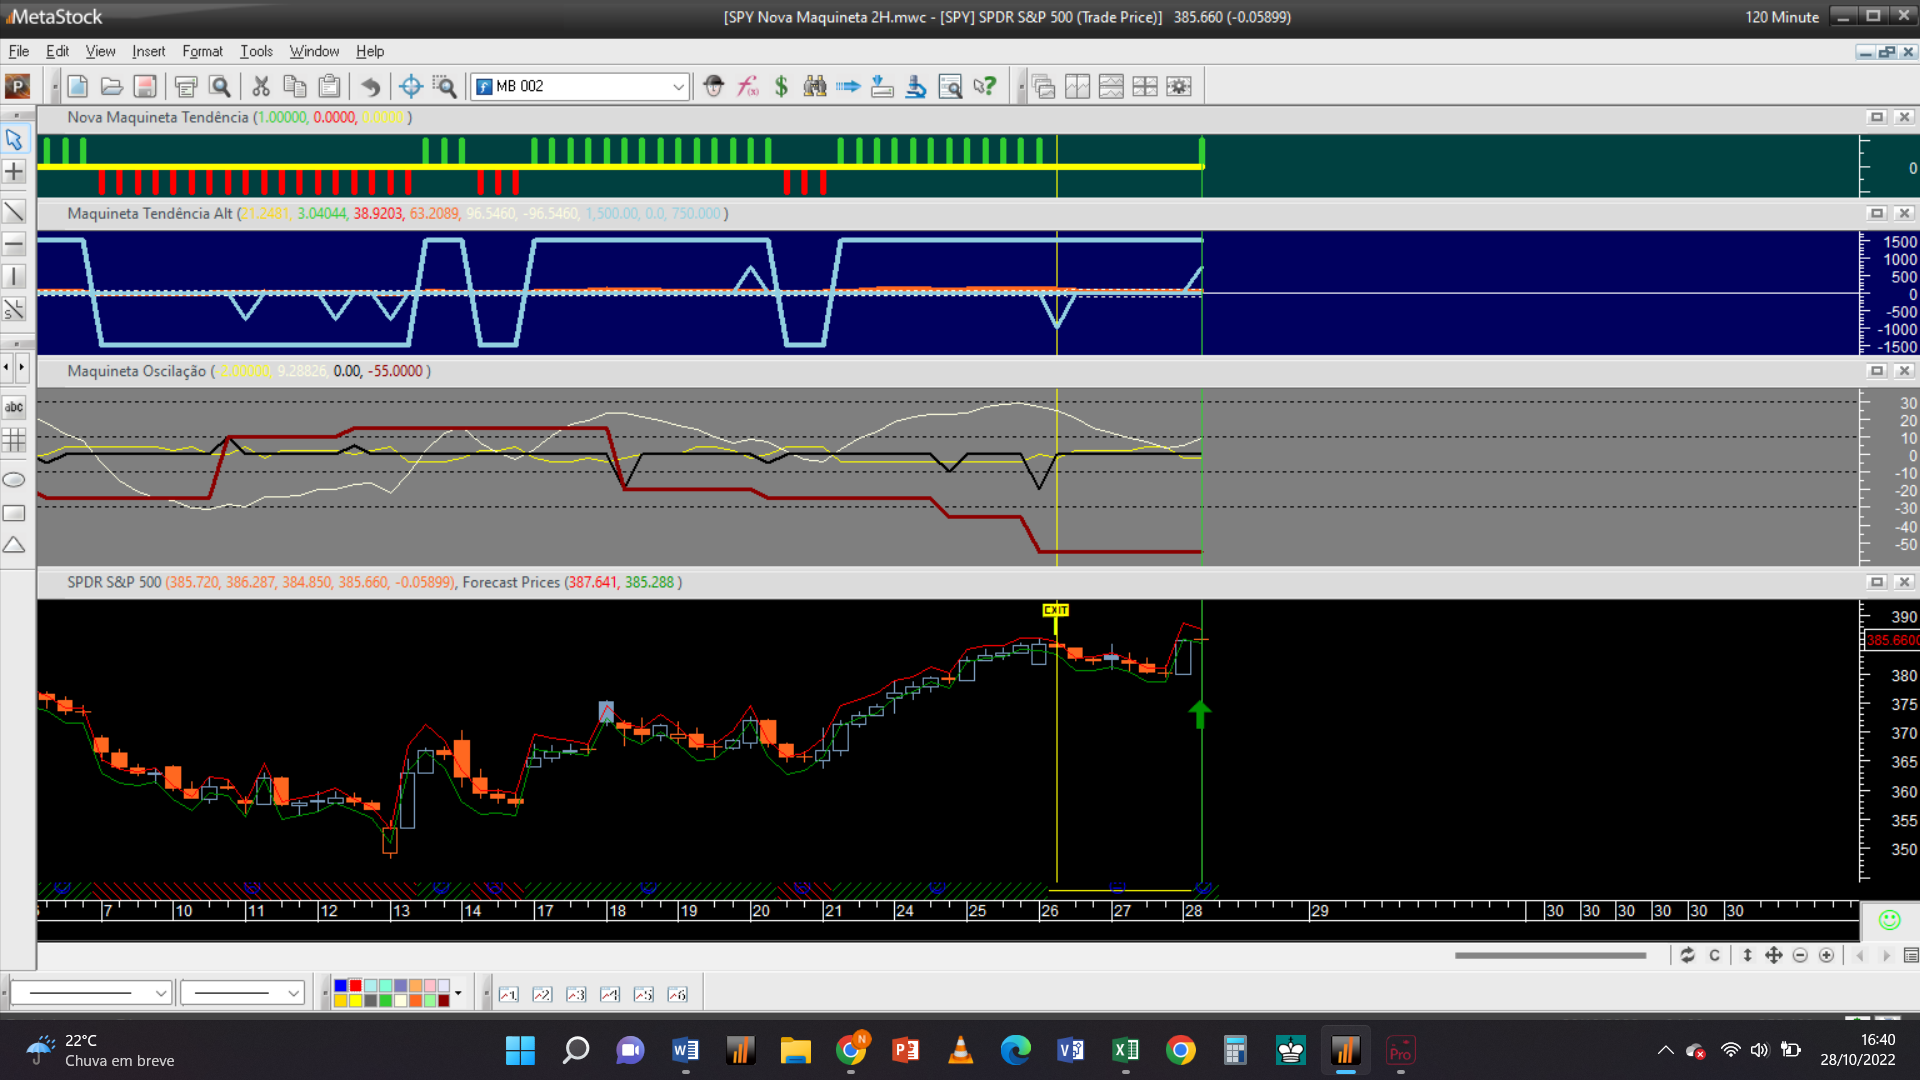This screenshot has width=1920, height=1080.
Task: Click the crosshair data window icon
Action: tap(410, 87)
